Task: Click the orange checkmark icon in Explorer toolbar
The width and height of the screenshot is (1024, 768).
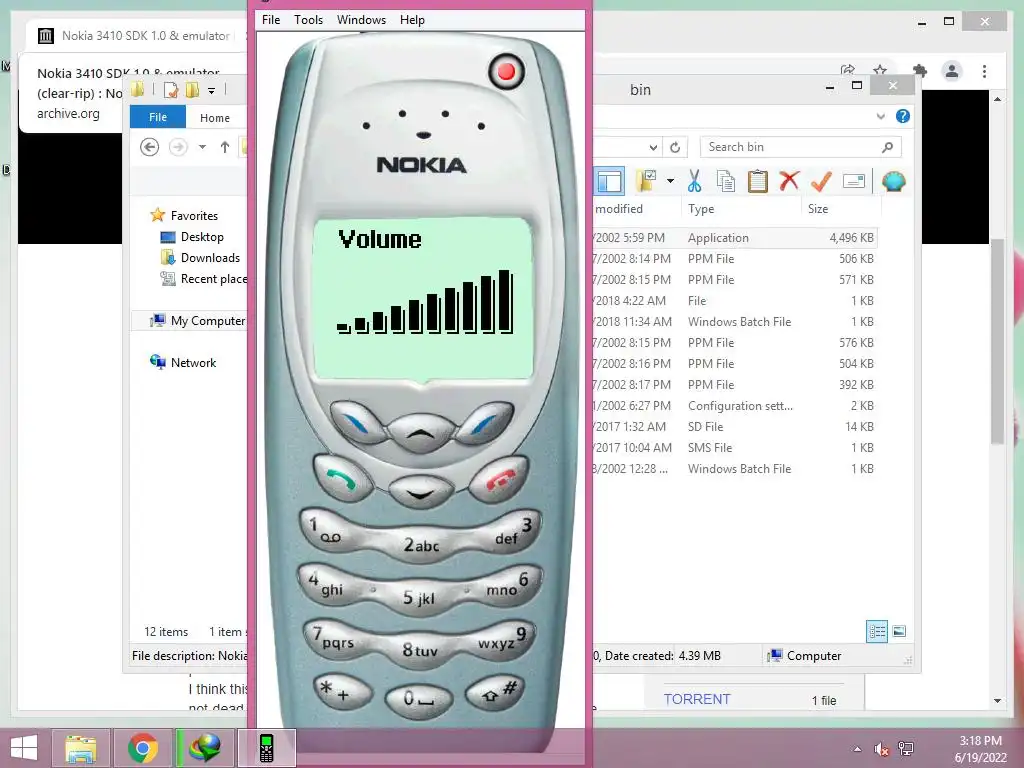Action: (x=821, y=181)
